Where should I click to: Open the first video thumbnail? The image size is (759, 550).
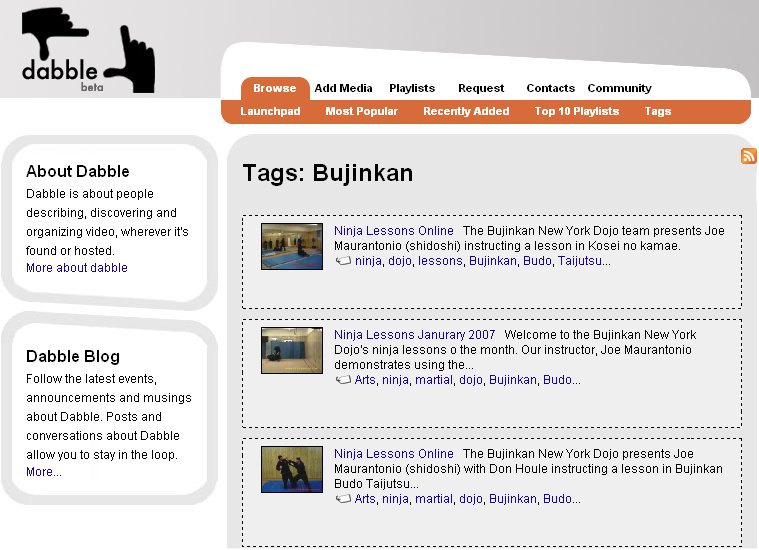click(292, 246)
